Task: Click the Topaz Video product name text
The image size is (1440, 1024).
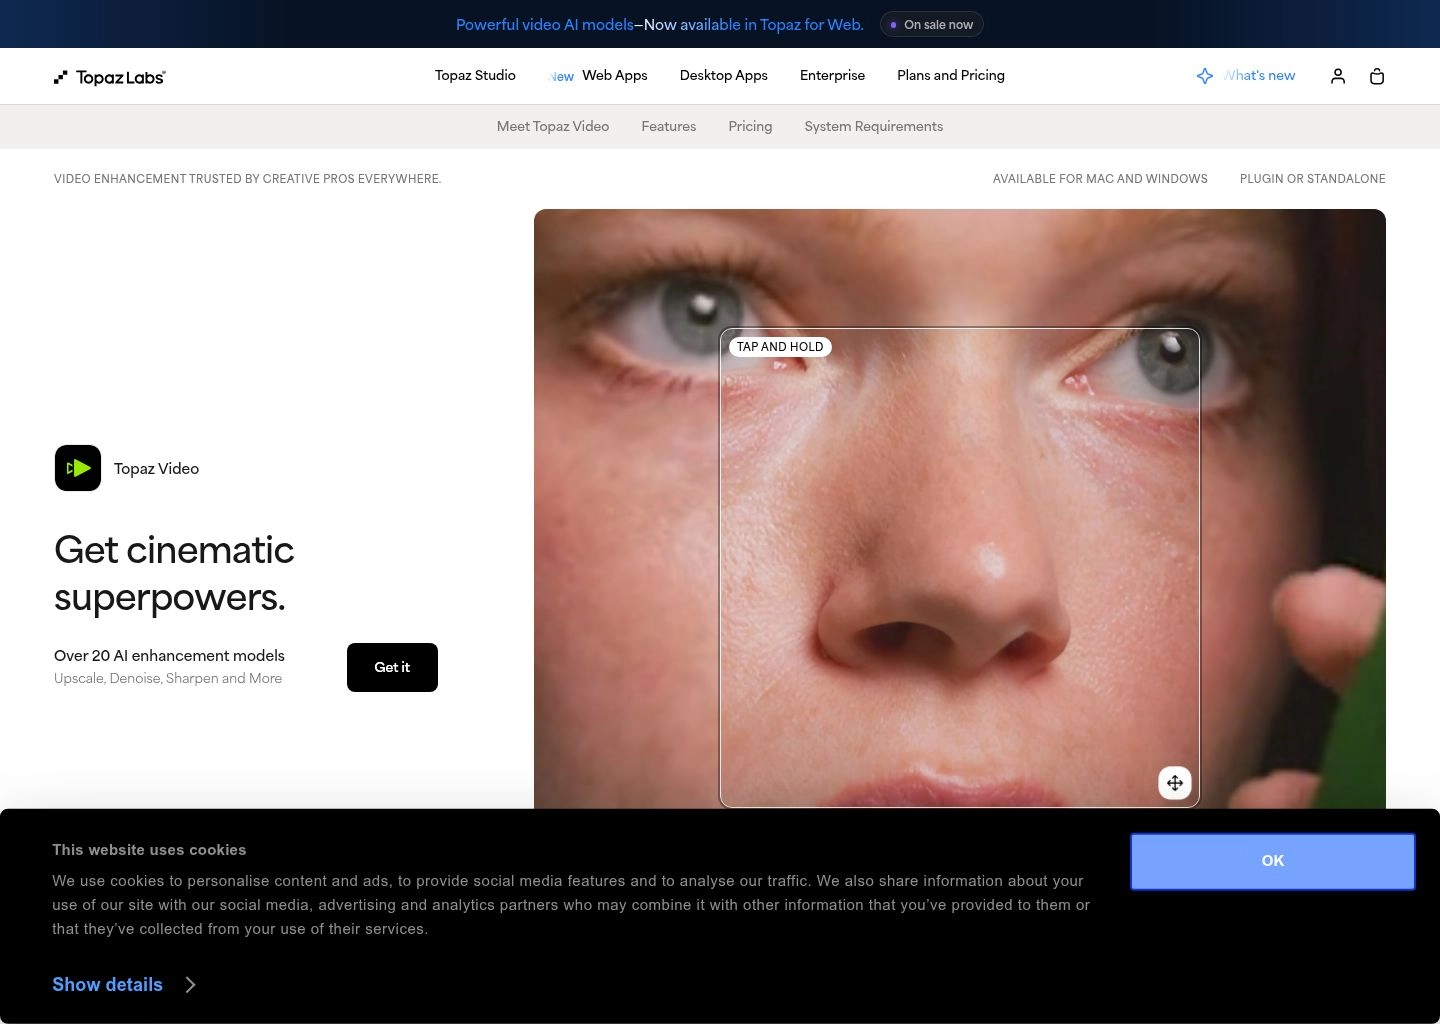Action: (x=156, y=469)
